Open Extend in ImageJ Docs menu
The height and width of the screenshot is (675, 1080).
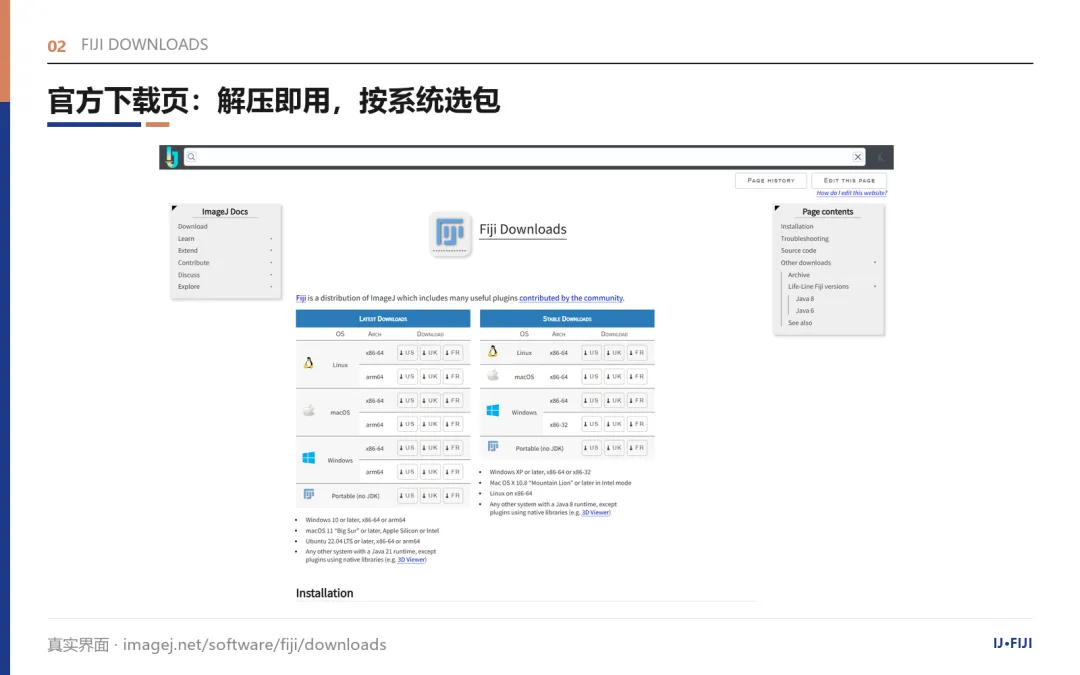[187, 251]
